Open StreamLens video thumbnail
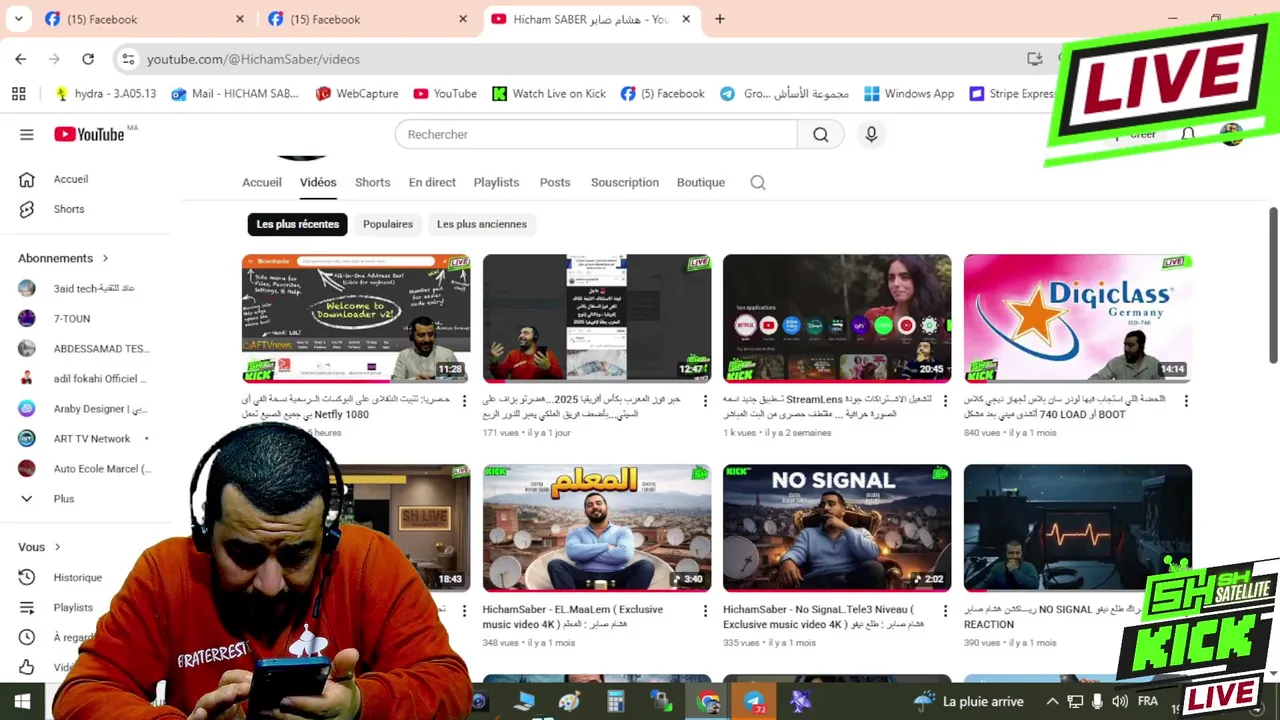 (x=837, y=318)
